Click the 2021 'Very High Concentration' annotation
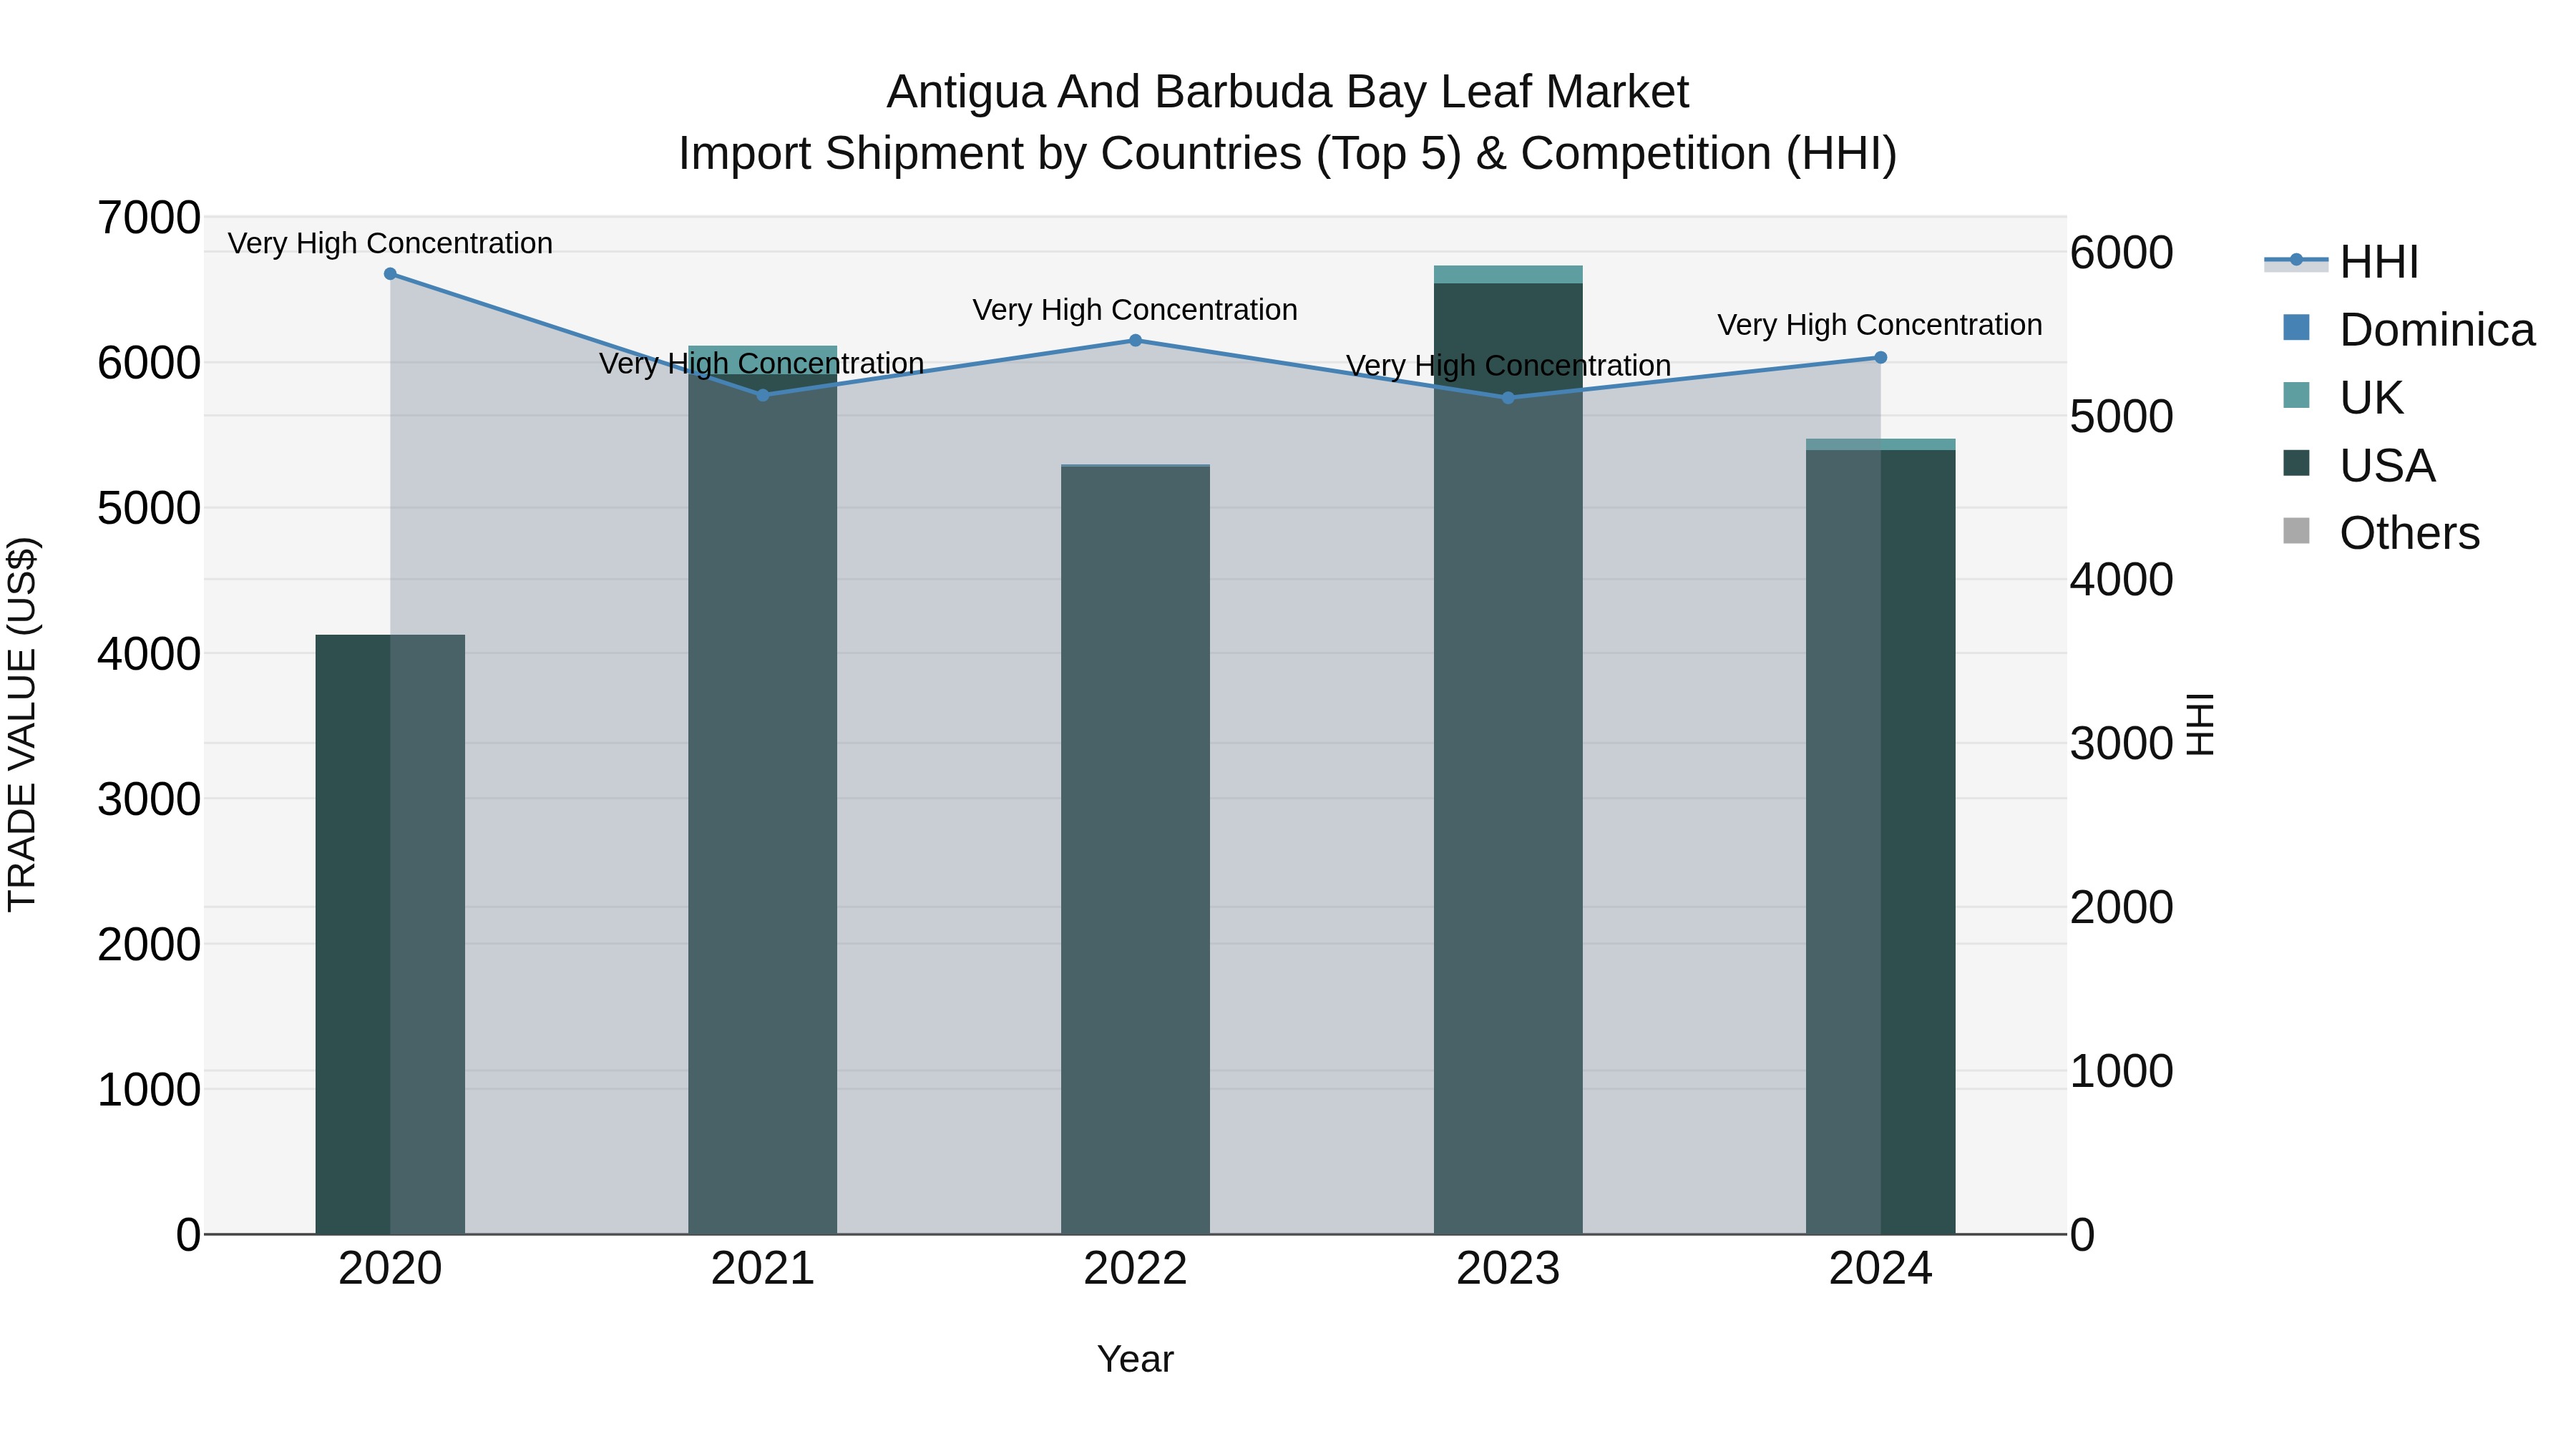This screenshot has height=1449, width=2576. 762,364
